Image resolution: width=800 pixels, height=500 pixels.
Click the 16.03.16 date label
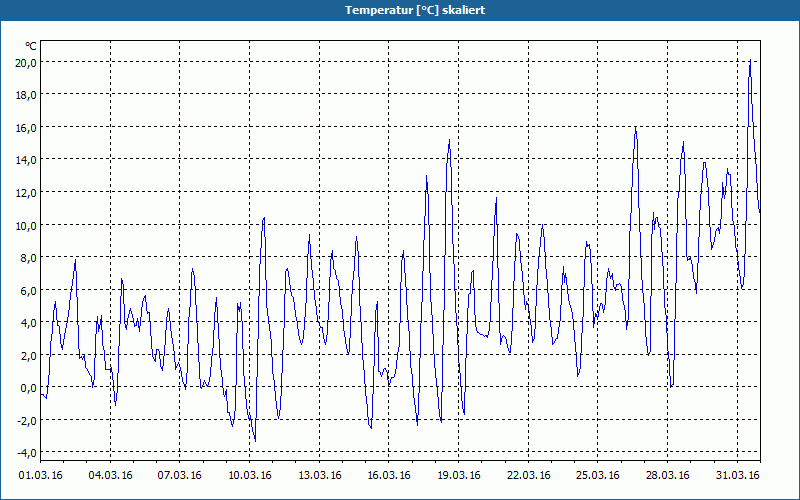pos(389,476)
